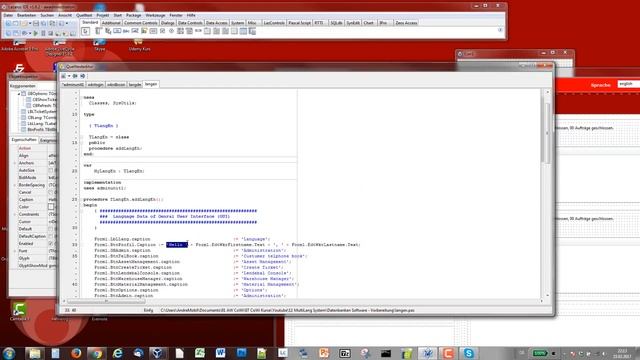The width and height of the screenshot is (640, 360).
Task: Switch to the langde editor tab
Action: click(x=135, y=84)
